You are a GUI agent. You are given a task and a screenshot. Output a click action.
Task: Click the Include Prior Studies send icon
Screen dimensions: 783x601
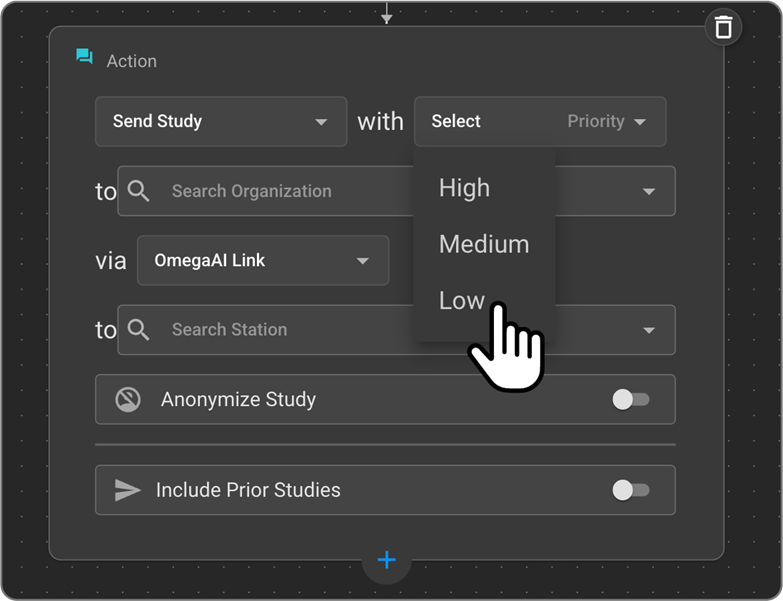(128, 490)
